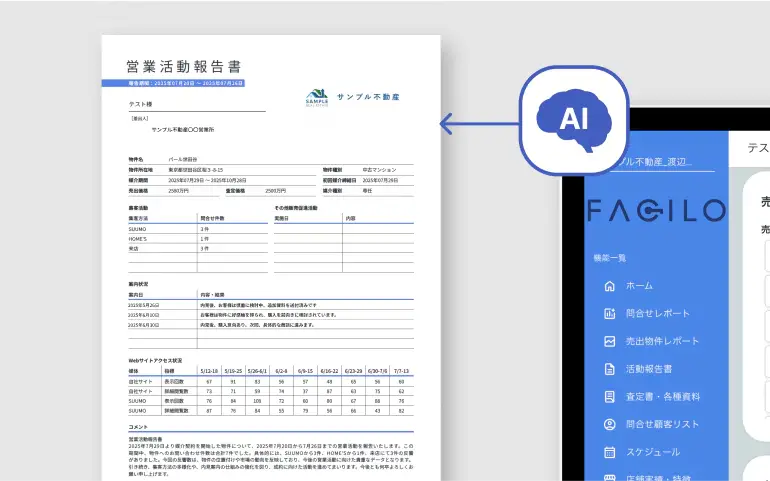This screenshot has height=481, width=770.
Task: Click the 問合せ顧客リスト person icon
Action: [608, 425]
